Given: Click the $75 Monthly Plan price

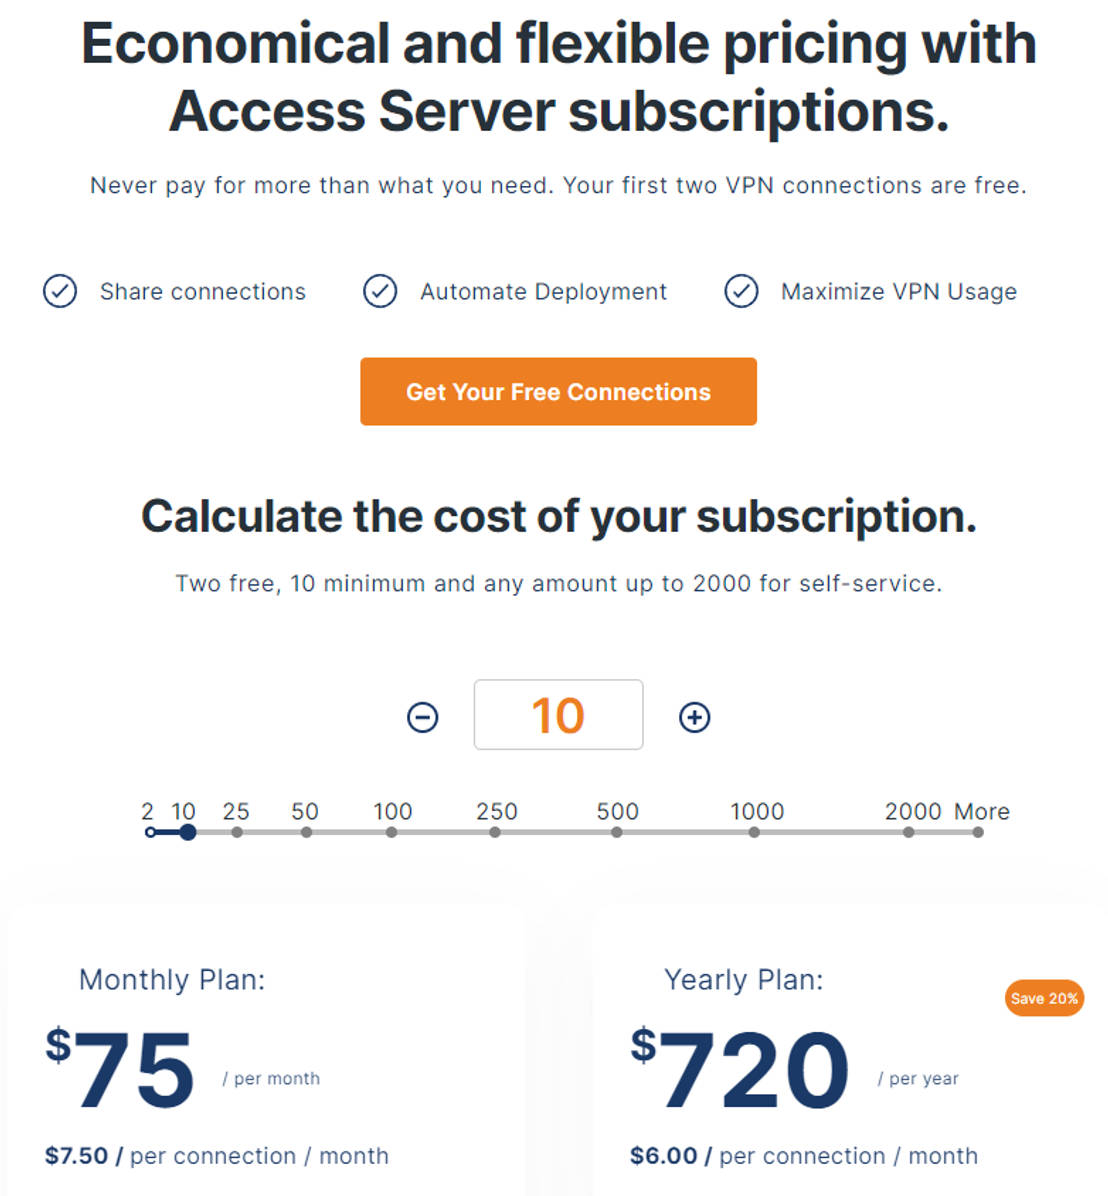Looking at the screenshot, I should click(121, 1069).
